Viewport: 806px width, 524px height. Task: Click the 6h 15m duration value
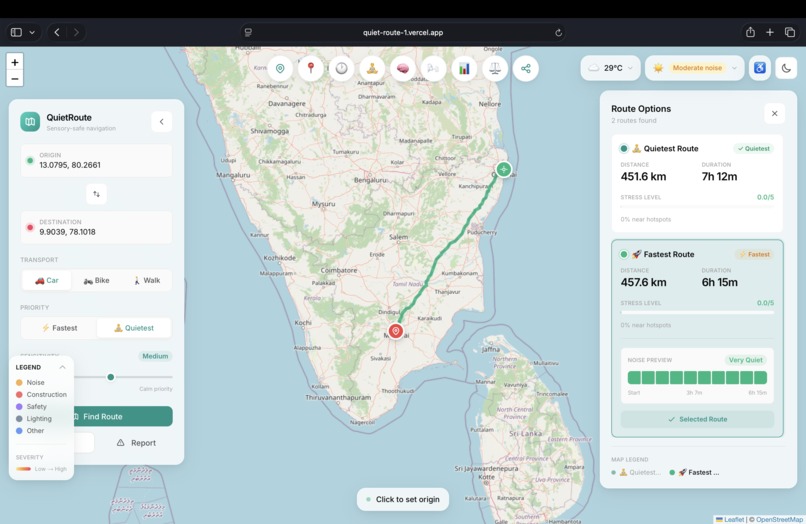(720, 282)
